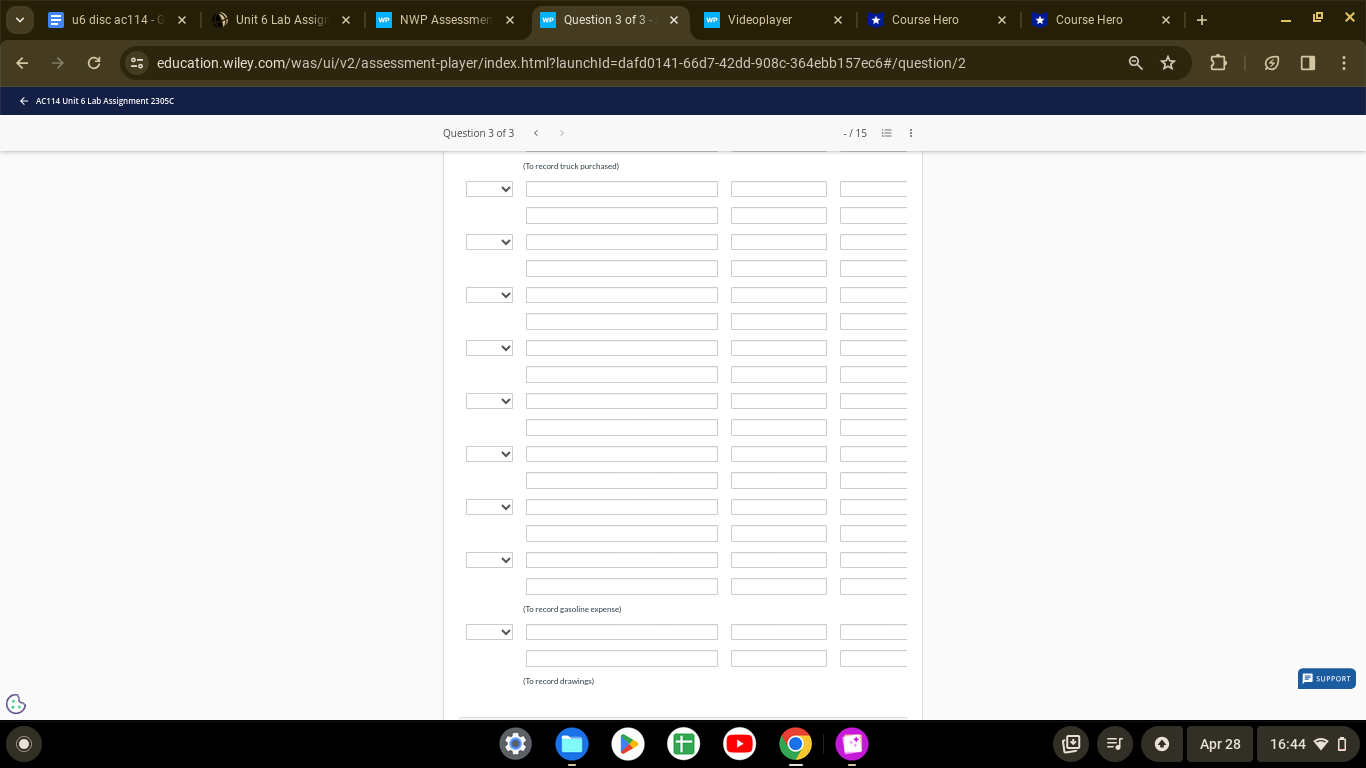Switch to the Unit 6 Lab Assignment tab

(282, 20)
